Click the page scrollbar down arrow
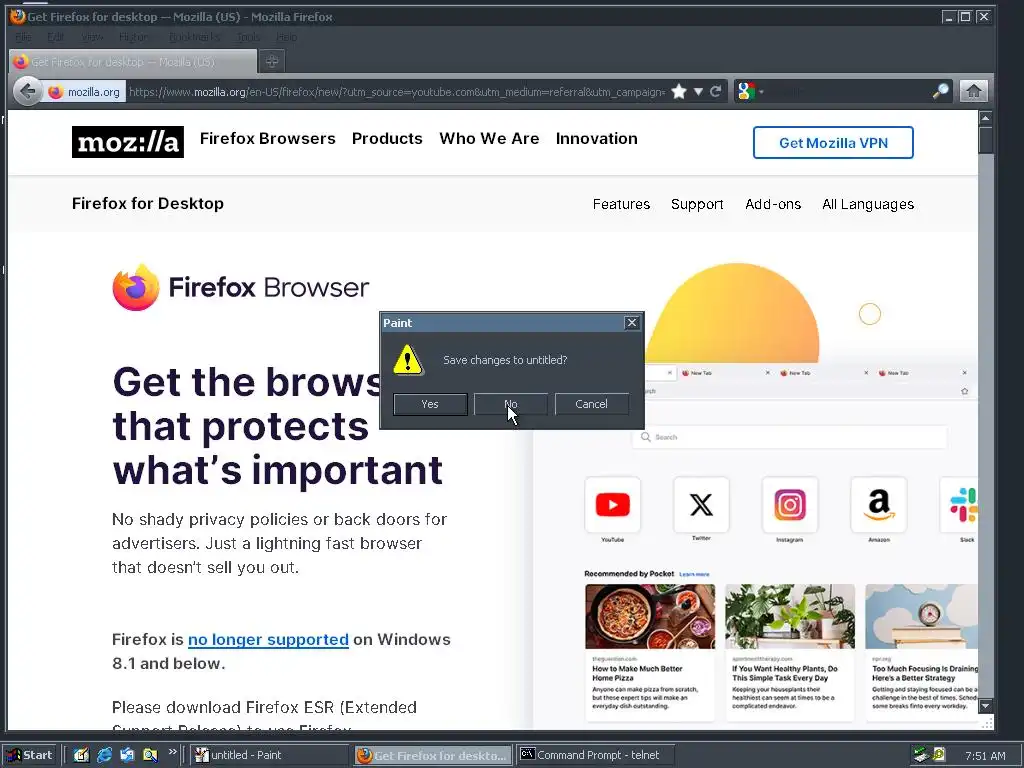This screenshot has width=1024, height=768. pos(985,706)
